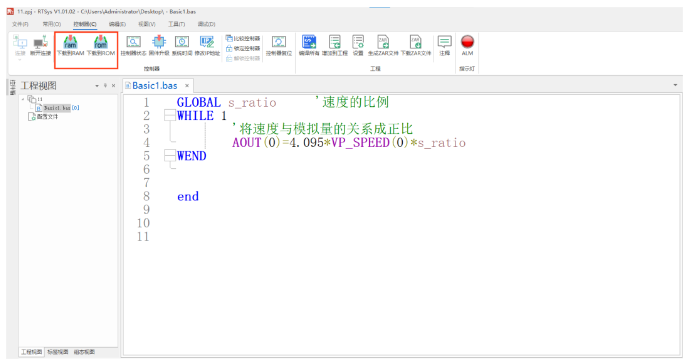689x364 pixels.
Task: Switch to the 工程视图 bottom tab
Action: coord(32,352)
